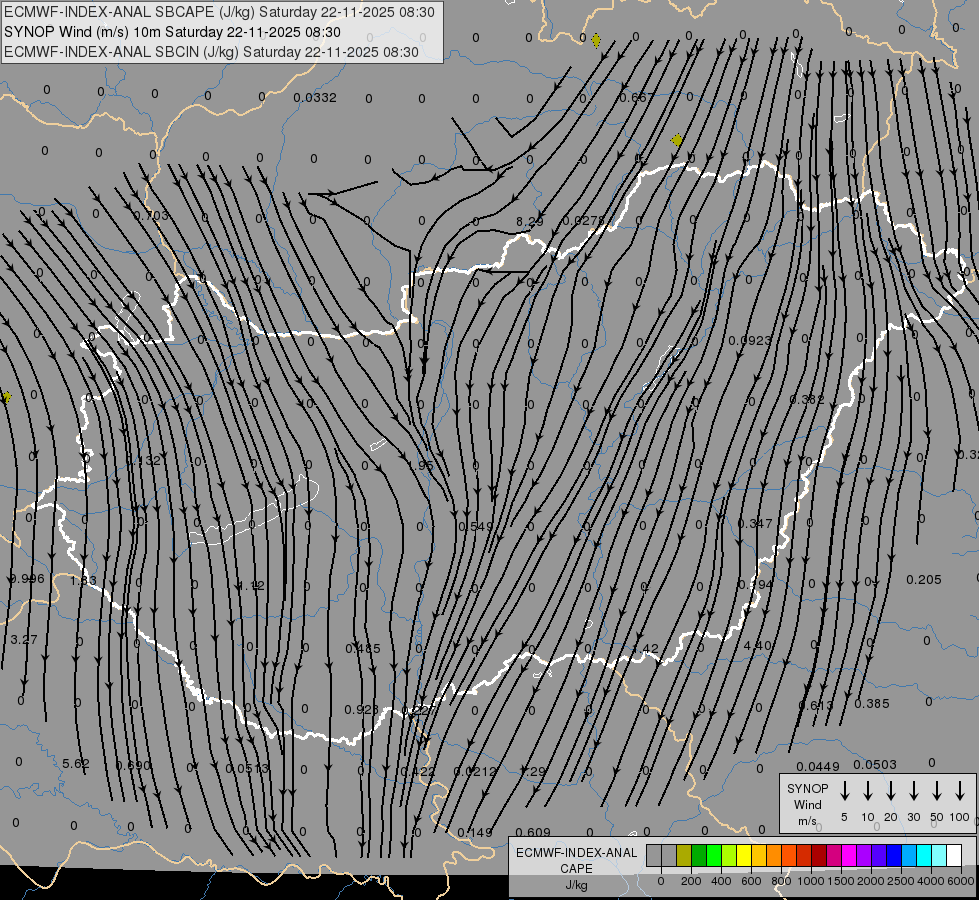
Task: Click the SYNOP Wind m/s legend label
Action: (x=808, y=804)
